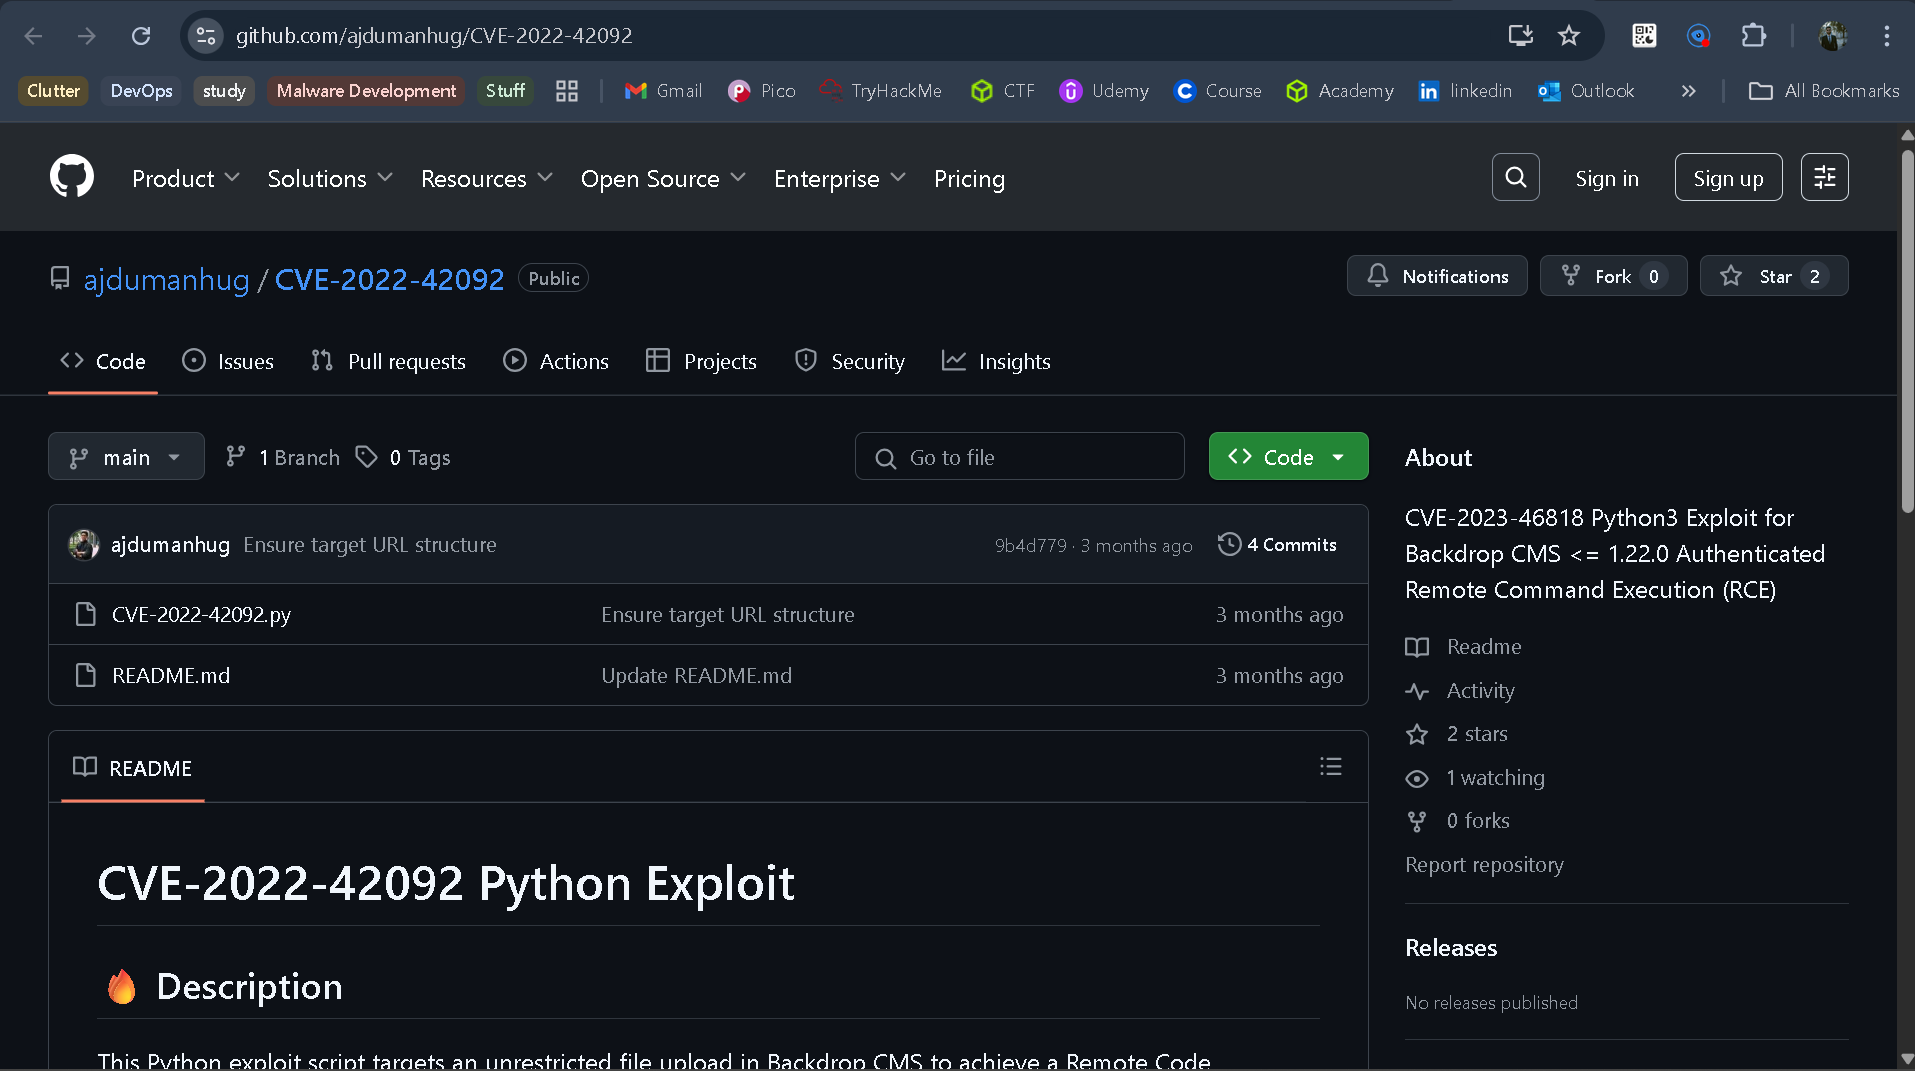The height and width of the screenshot is (1071, 1915).
Task: Open CVE-2022-42092.py file
Action: click(x=201, y=614)
